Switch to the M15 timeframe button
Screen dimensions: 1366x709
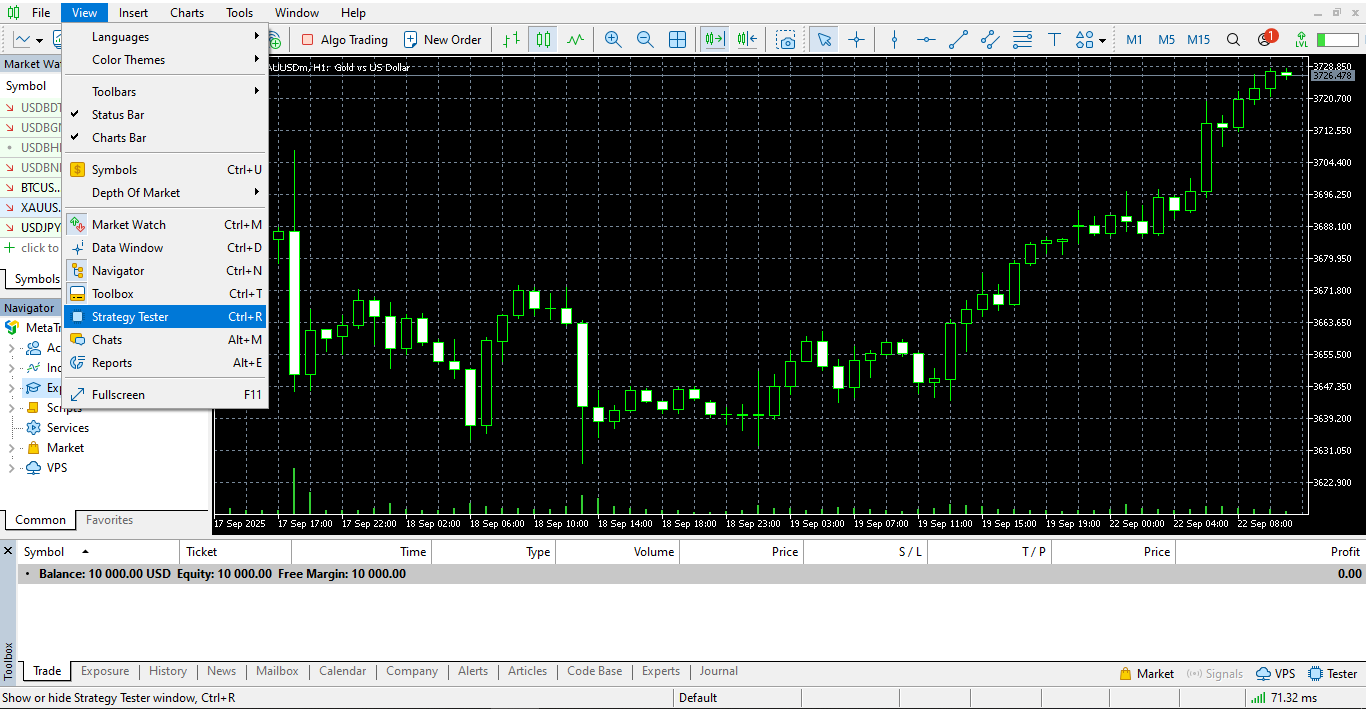[1198, 40]
